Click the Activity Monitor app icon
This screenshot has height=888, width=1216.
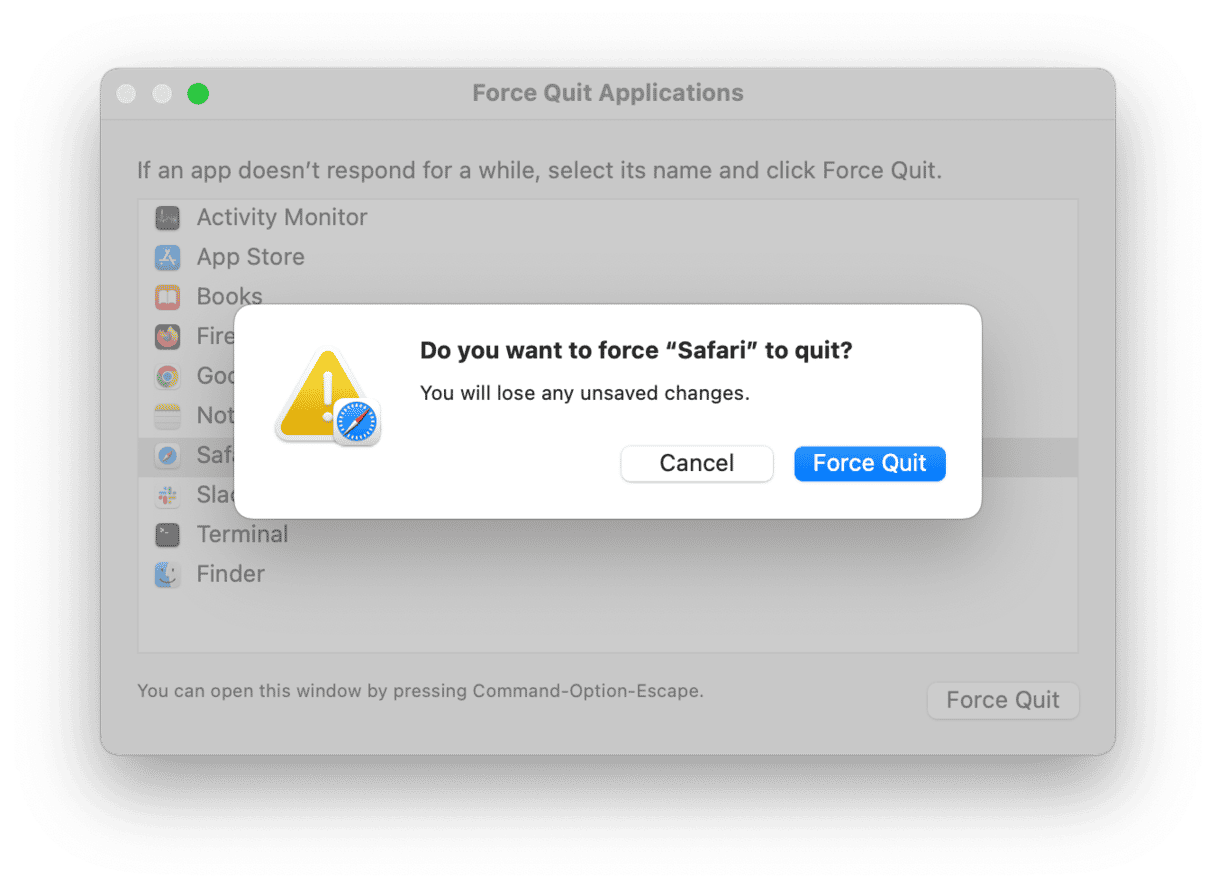tap(167, 218)
